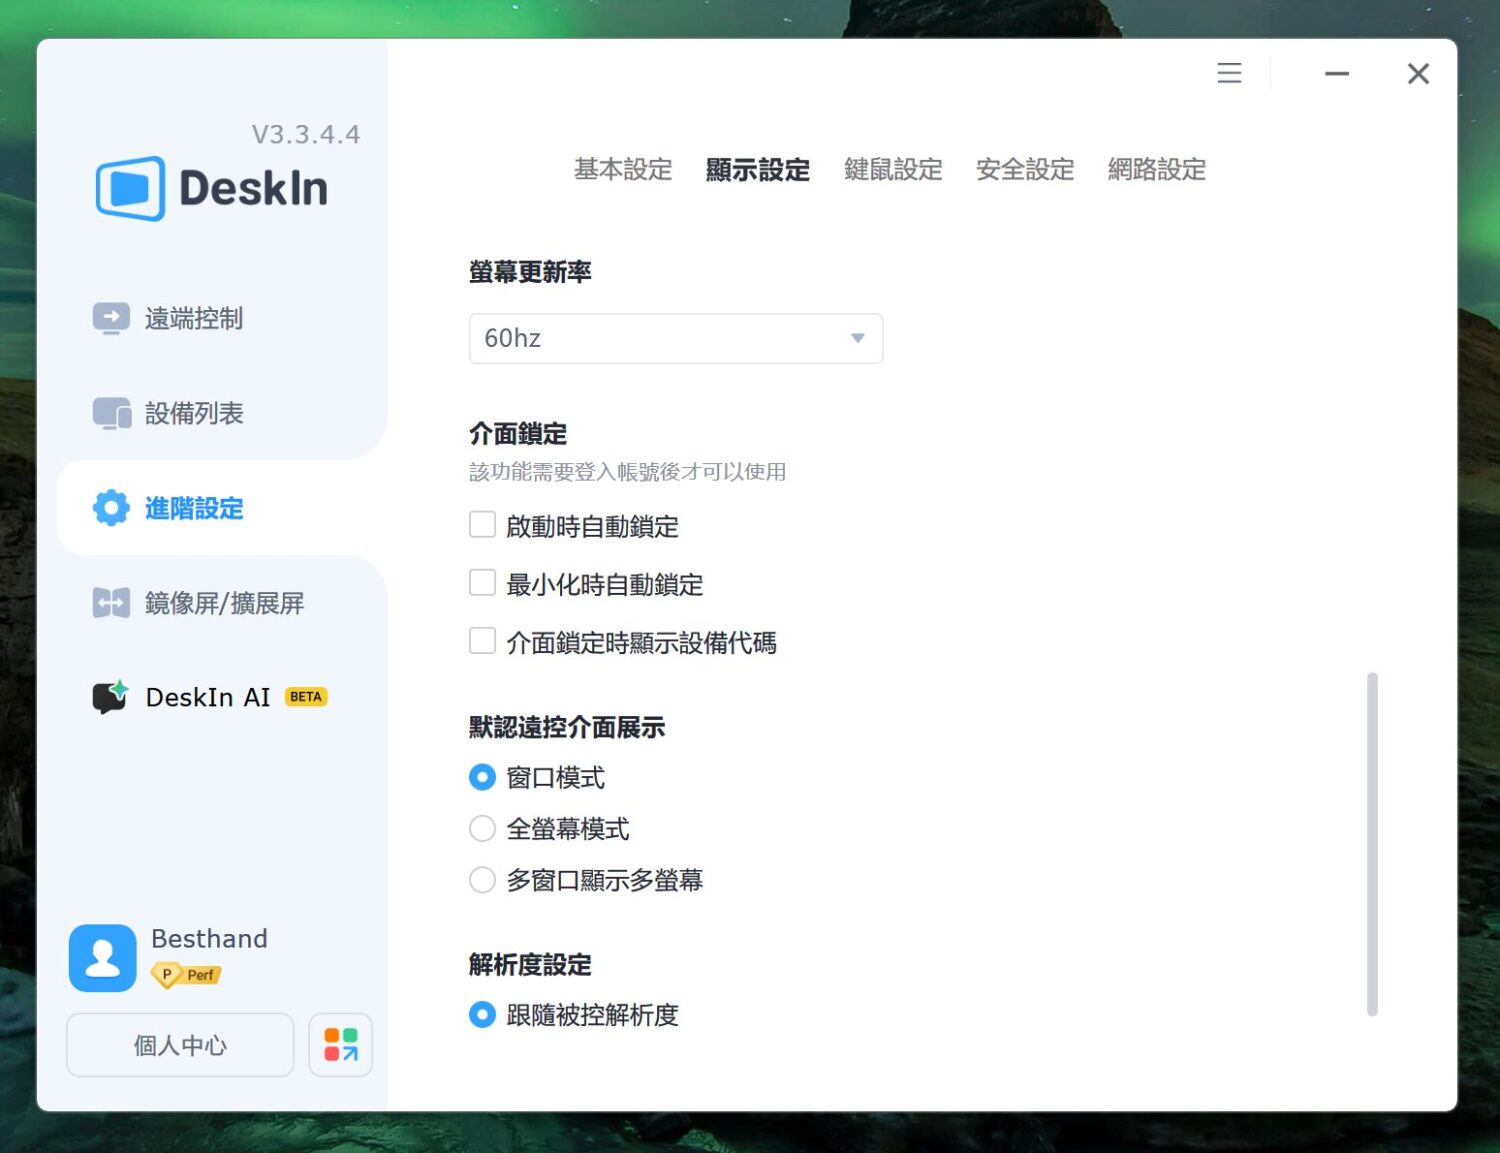This screenshot has height=1153, width=1500.
Task: Open the 60hz refresh rate dropdown
Action: click(x=676, y=338)
